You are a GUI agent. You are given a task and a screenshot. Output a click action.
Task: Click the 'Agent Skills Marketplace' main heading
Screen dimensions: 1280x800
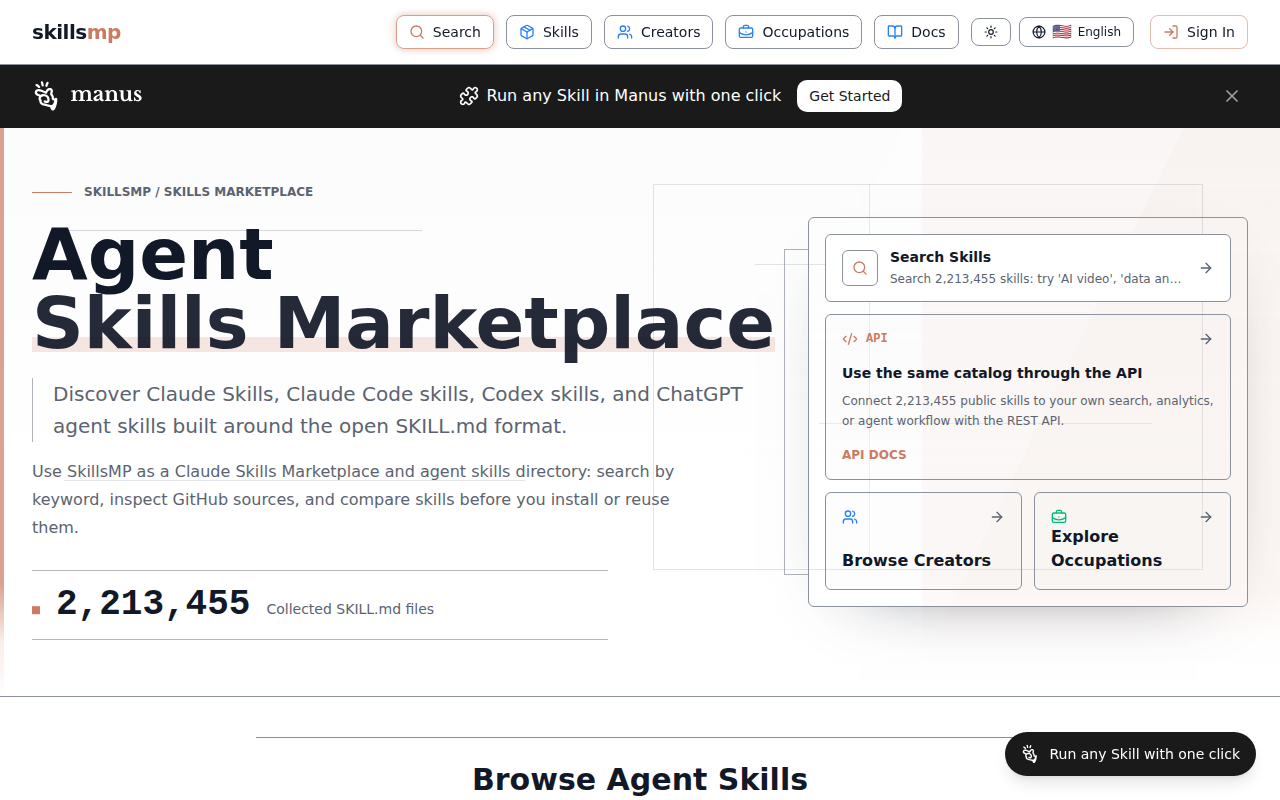(403, 288)
